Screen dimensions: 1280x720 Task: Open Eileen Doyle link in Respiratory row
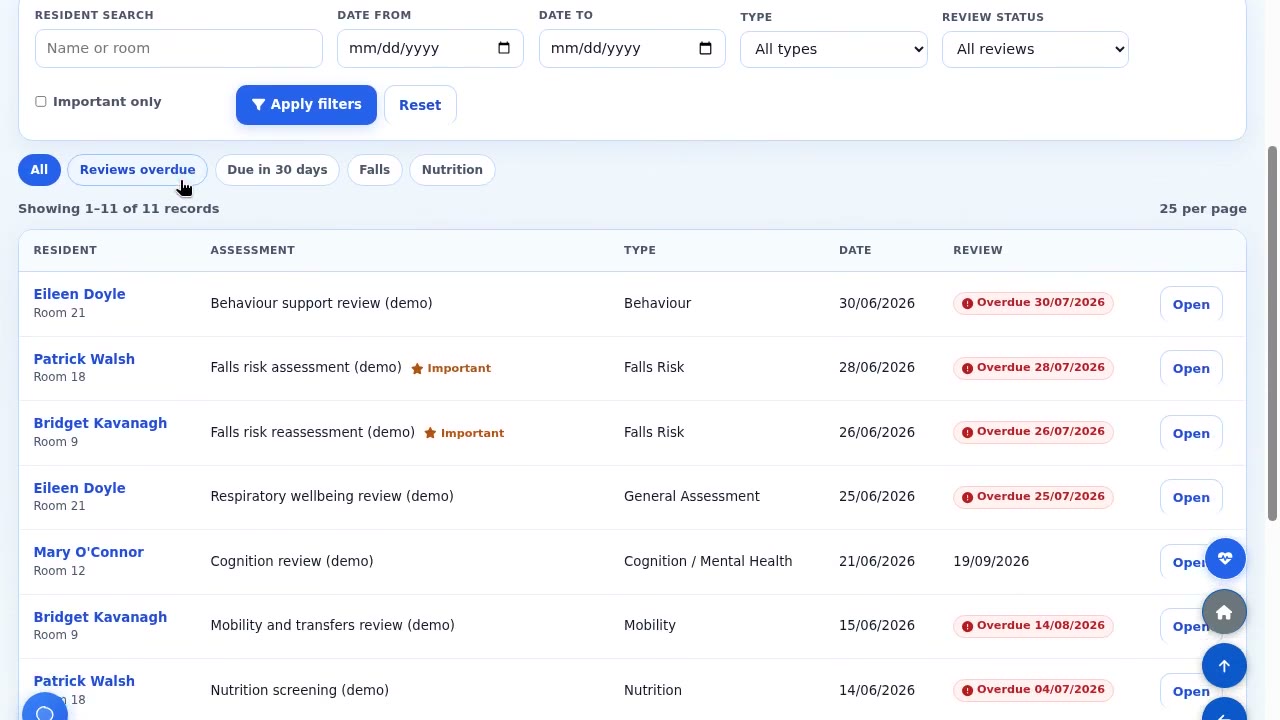click(x=79, y=488)
